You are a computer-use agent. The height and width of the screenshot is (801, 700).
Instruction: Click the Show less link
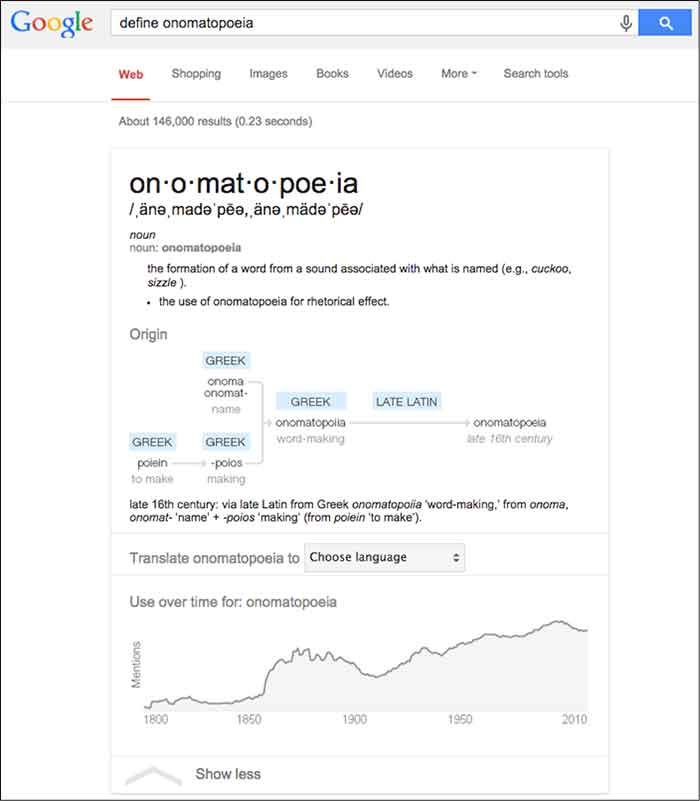[227, 773]
